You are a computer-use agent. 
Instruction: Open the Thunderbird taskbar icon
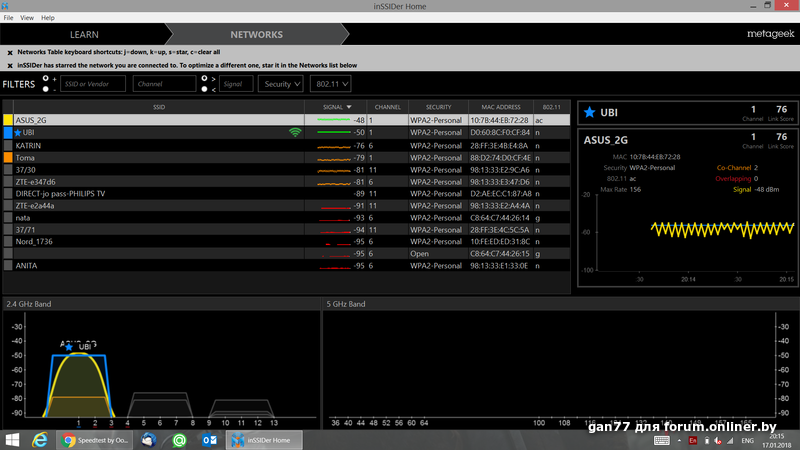pyautogui.click(x=148, y=440)
